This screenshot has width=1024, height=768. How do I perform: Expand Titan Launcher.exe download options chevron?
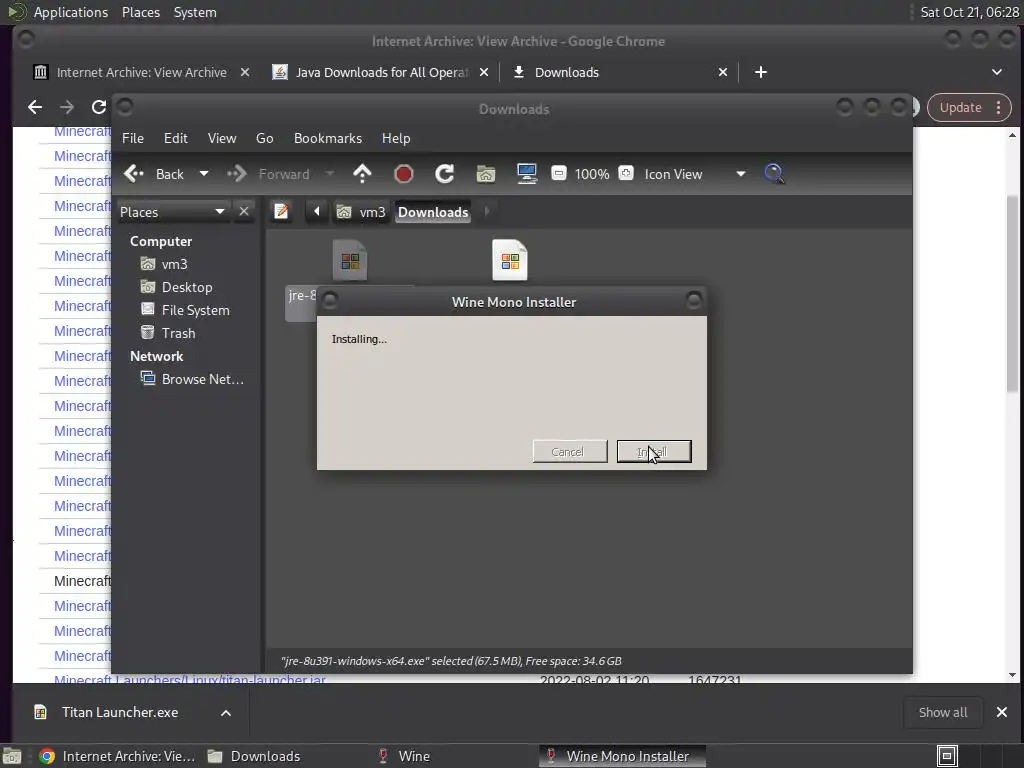click(226, 713)
